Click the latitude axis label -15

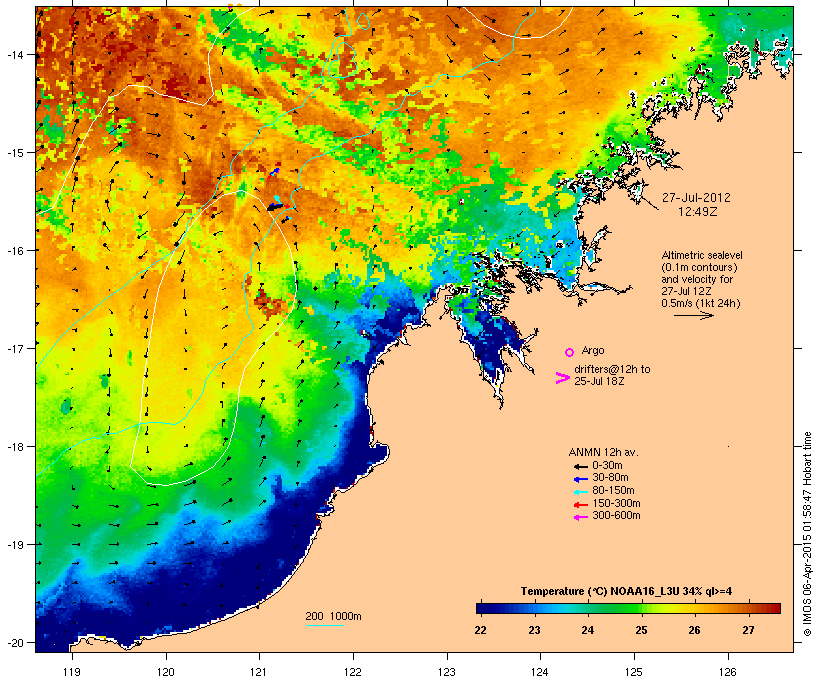tap(15, 152)
